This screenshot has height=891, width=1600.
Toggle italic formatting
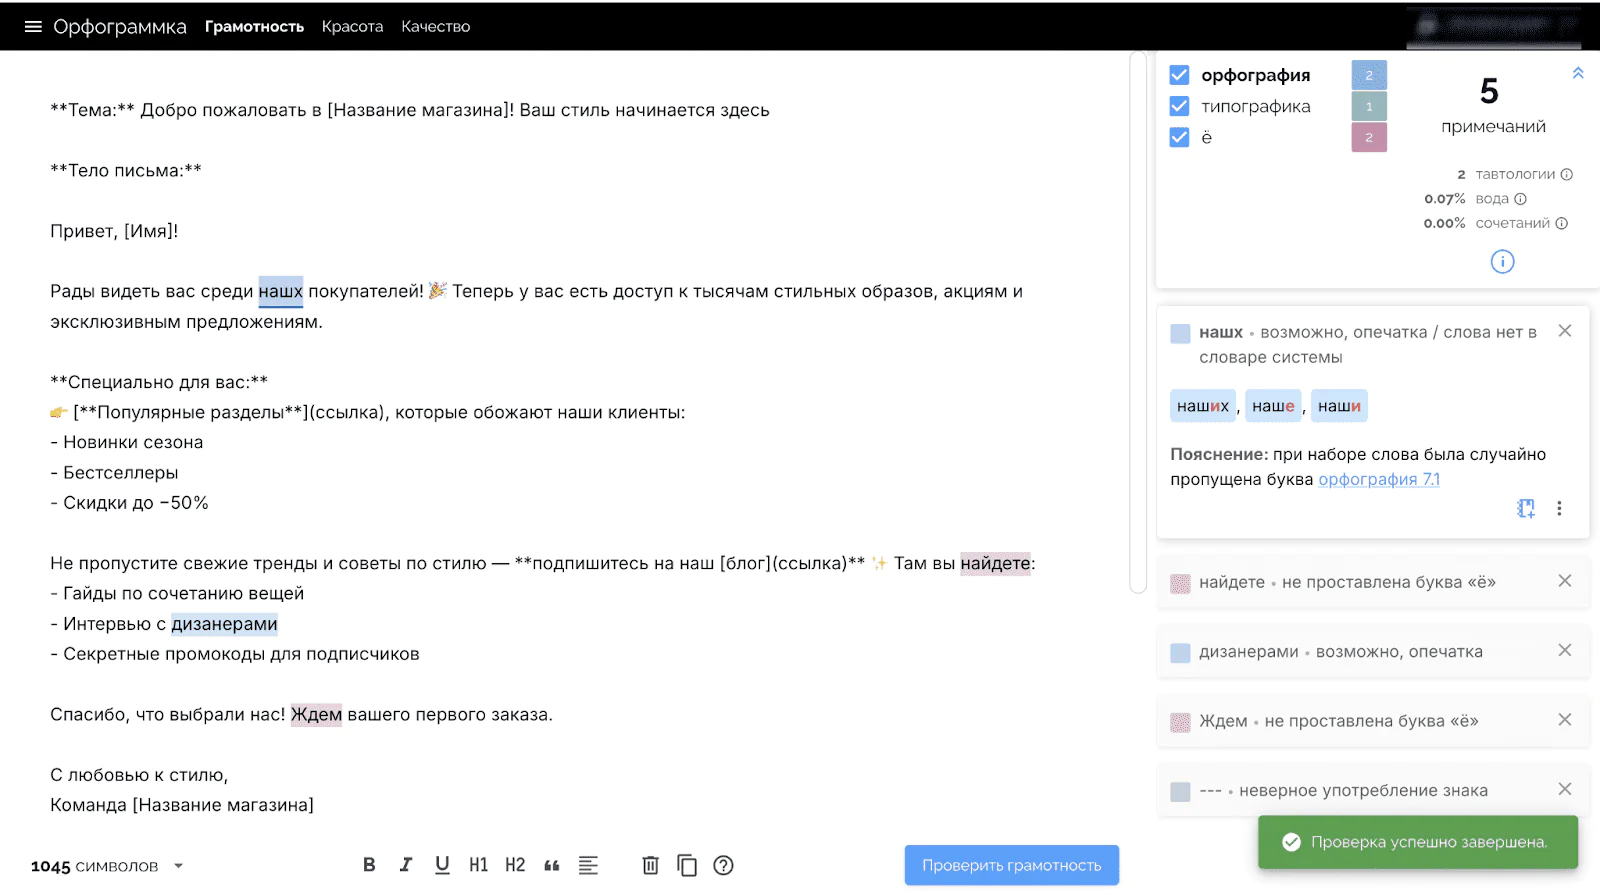click(406, 865)
